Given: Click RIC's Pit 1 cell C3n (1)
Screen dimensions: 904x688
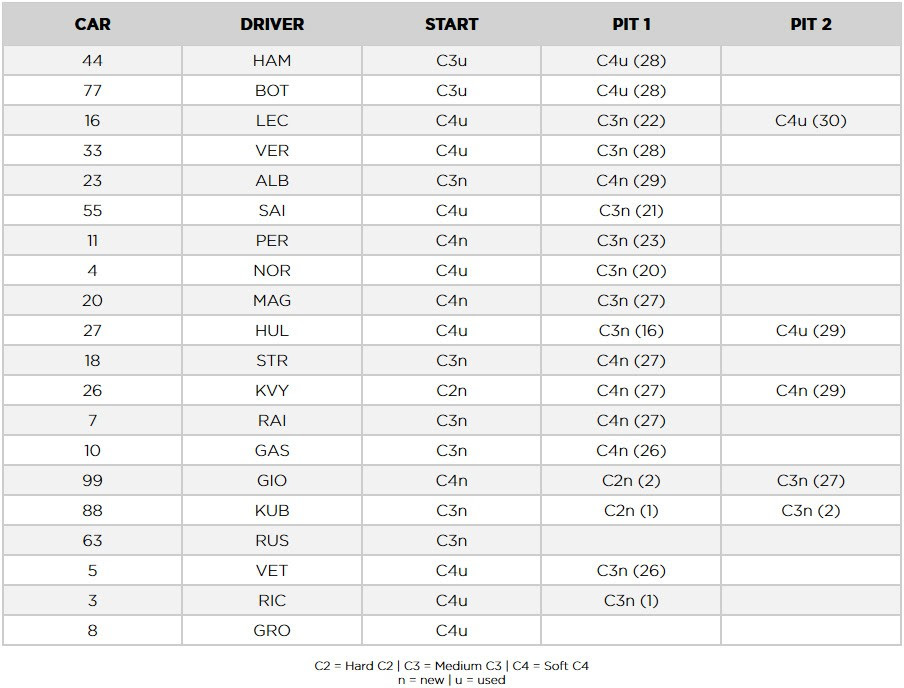Looking at the screenshot, I should (631, 600).
